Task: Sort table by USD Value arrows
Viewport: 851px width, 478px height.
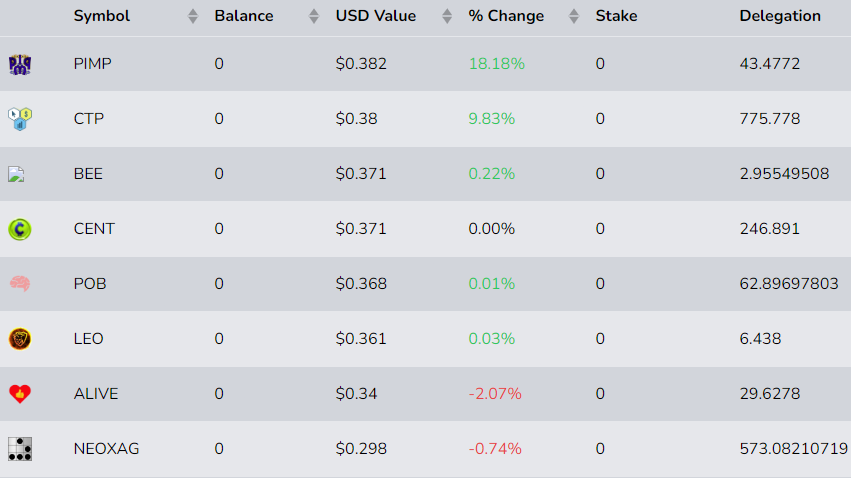Action: point(447,16)
